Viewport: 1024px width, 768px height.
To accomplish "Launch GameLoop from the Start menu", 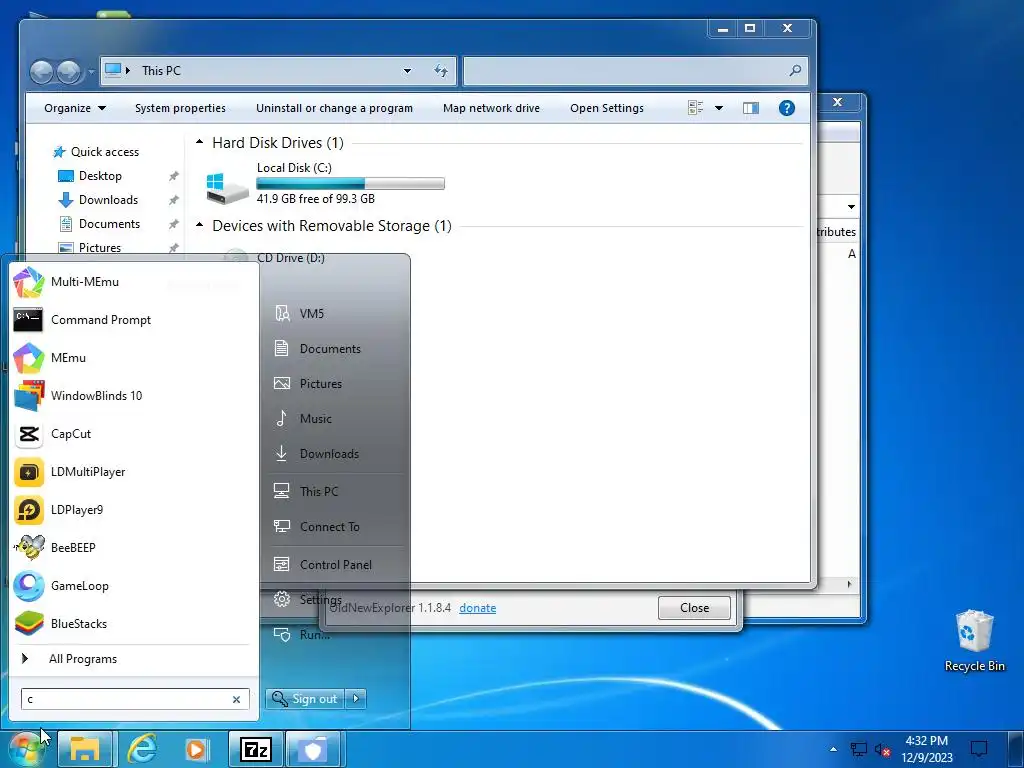I will tap(61, 586).
